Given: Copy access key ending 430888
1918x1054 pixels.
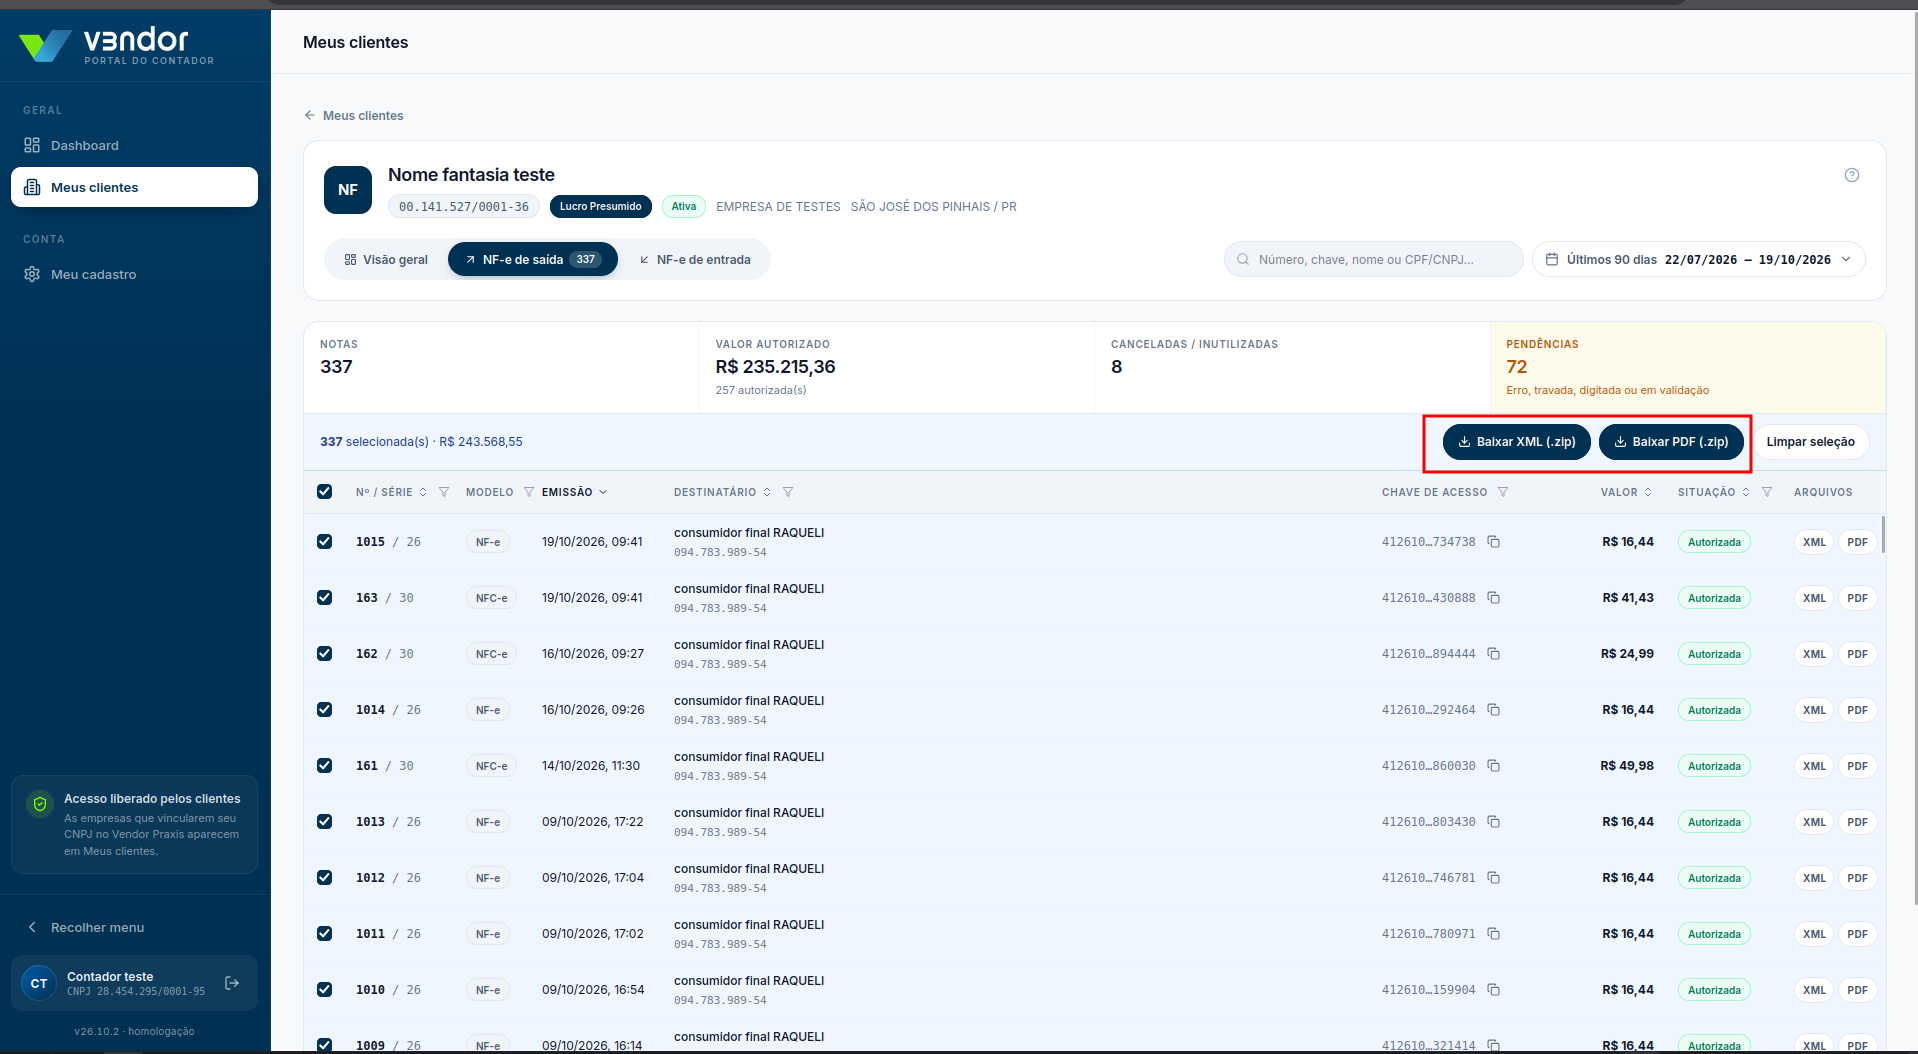Looking at the screenshot, I should pyautogui.click(x=1493, y=598).
